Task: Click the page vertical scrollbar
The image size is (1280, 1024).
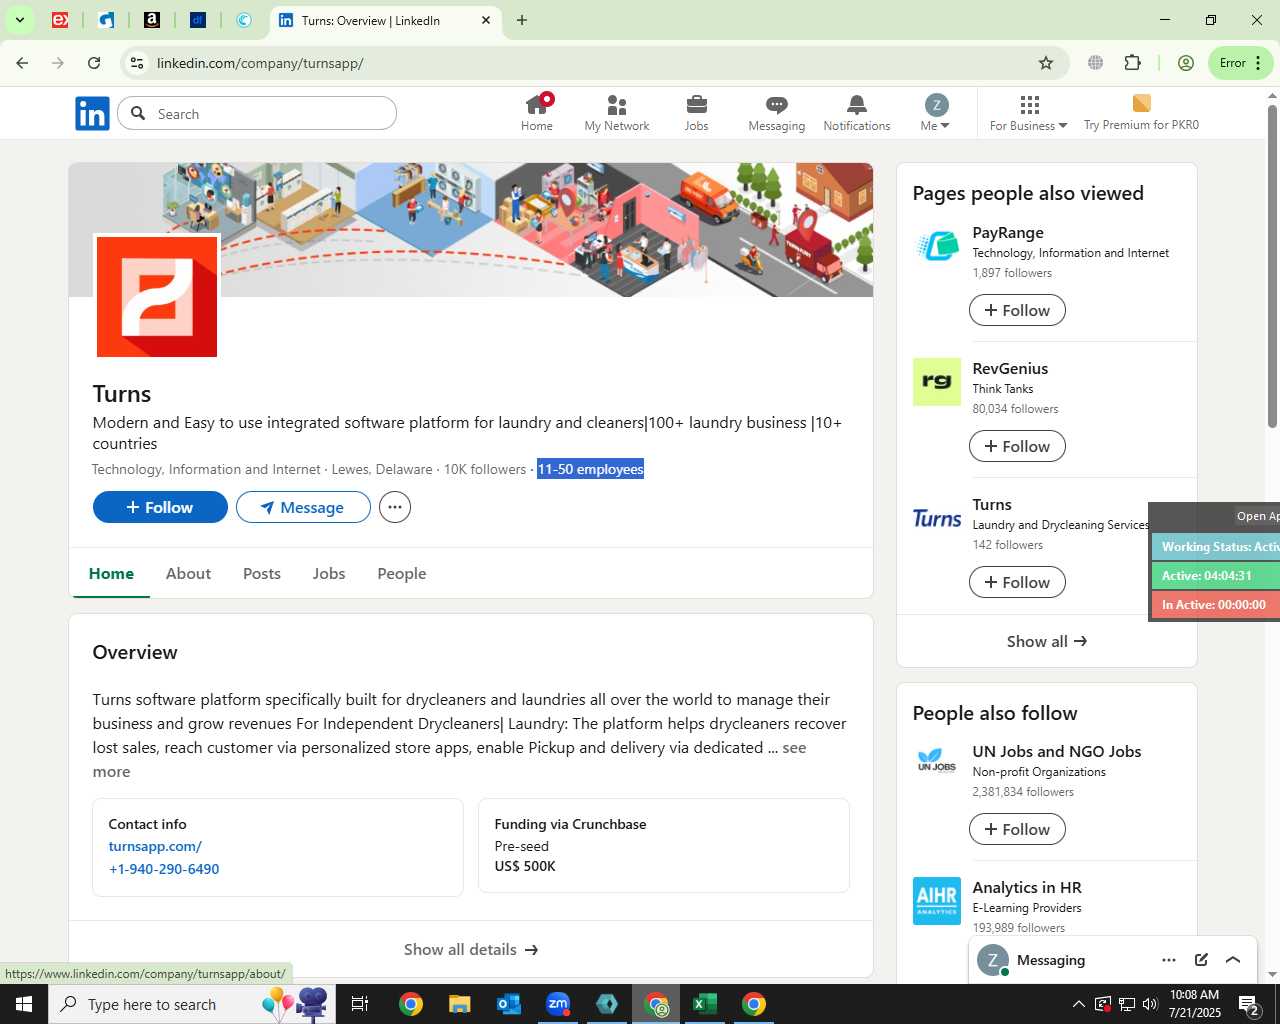Action: point(1272,265)
